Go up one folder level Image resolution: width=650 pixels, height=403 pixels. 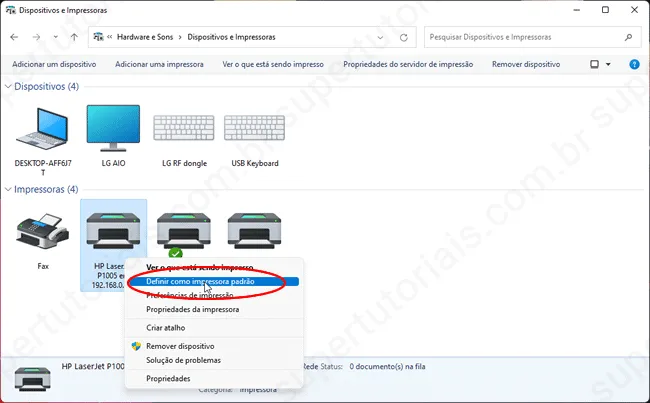tap(74, 37)
